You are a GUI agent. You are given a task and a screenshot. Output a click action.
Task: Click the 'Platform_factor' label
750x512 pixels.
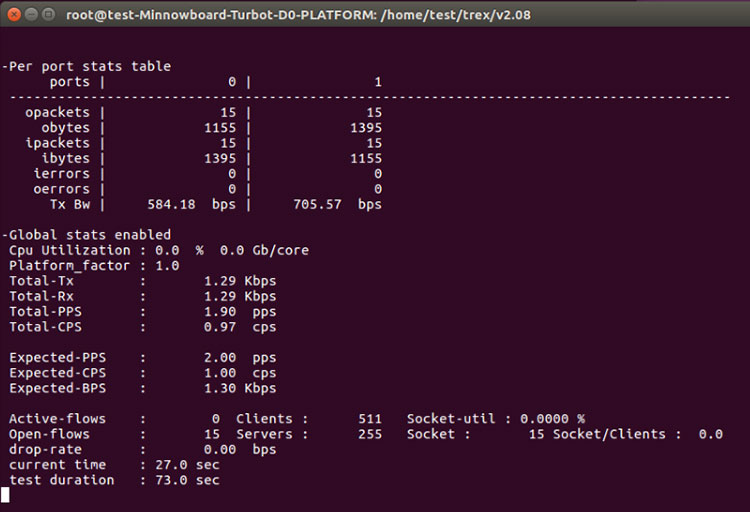(69, 266)
